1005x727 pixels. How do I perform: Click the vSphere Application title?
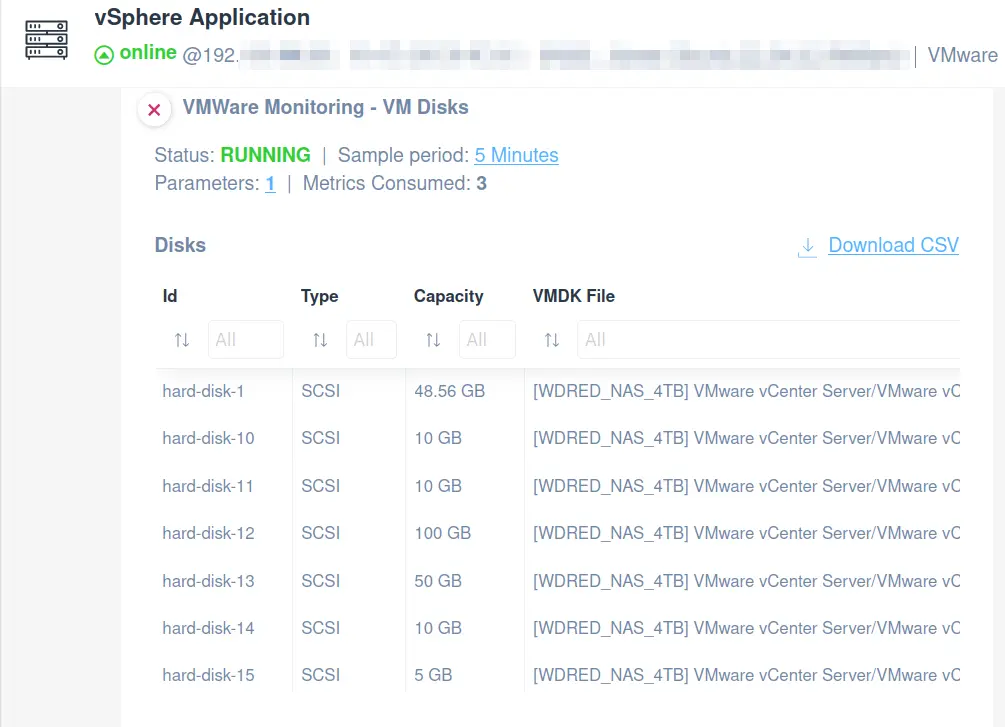(x=202, y=17)
